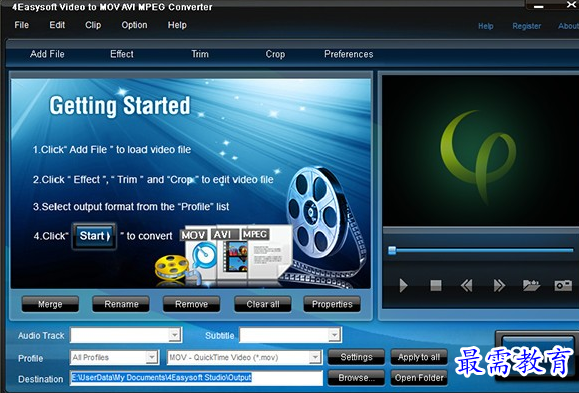The image size is (579, 393).
Task: Open the Effect editing tool
Action: [122, 54]
